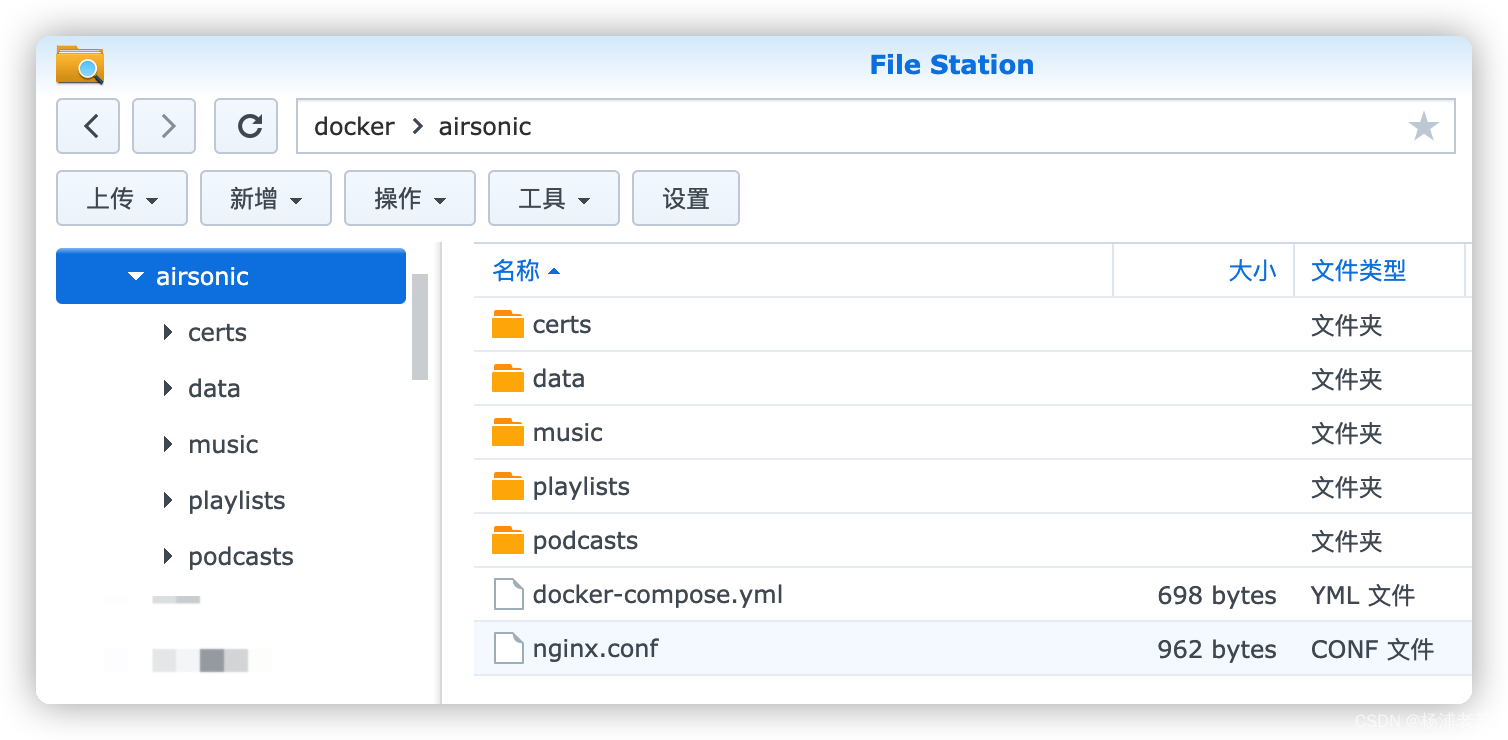Open the 新增 create dropdown
Image resolution: width=1508 pixels, height=740 pixels.
coord(266,198)
